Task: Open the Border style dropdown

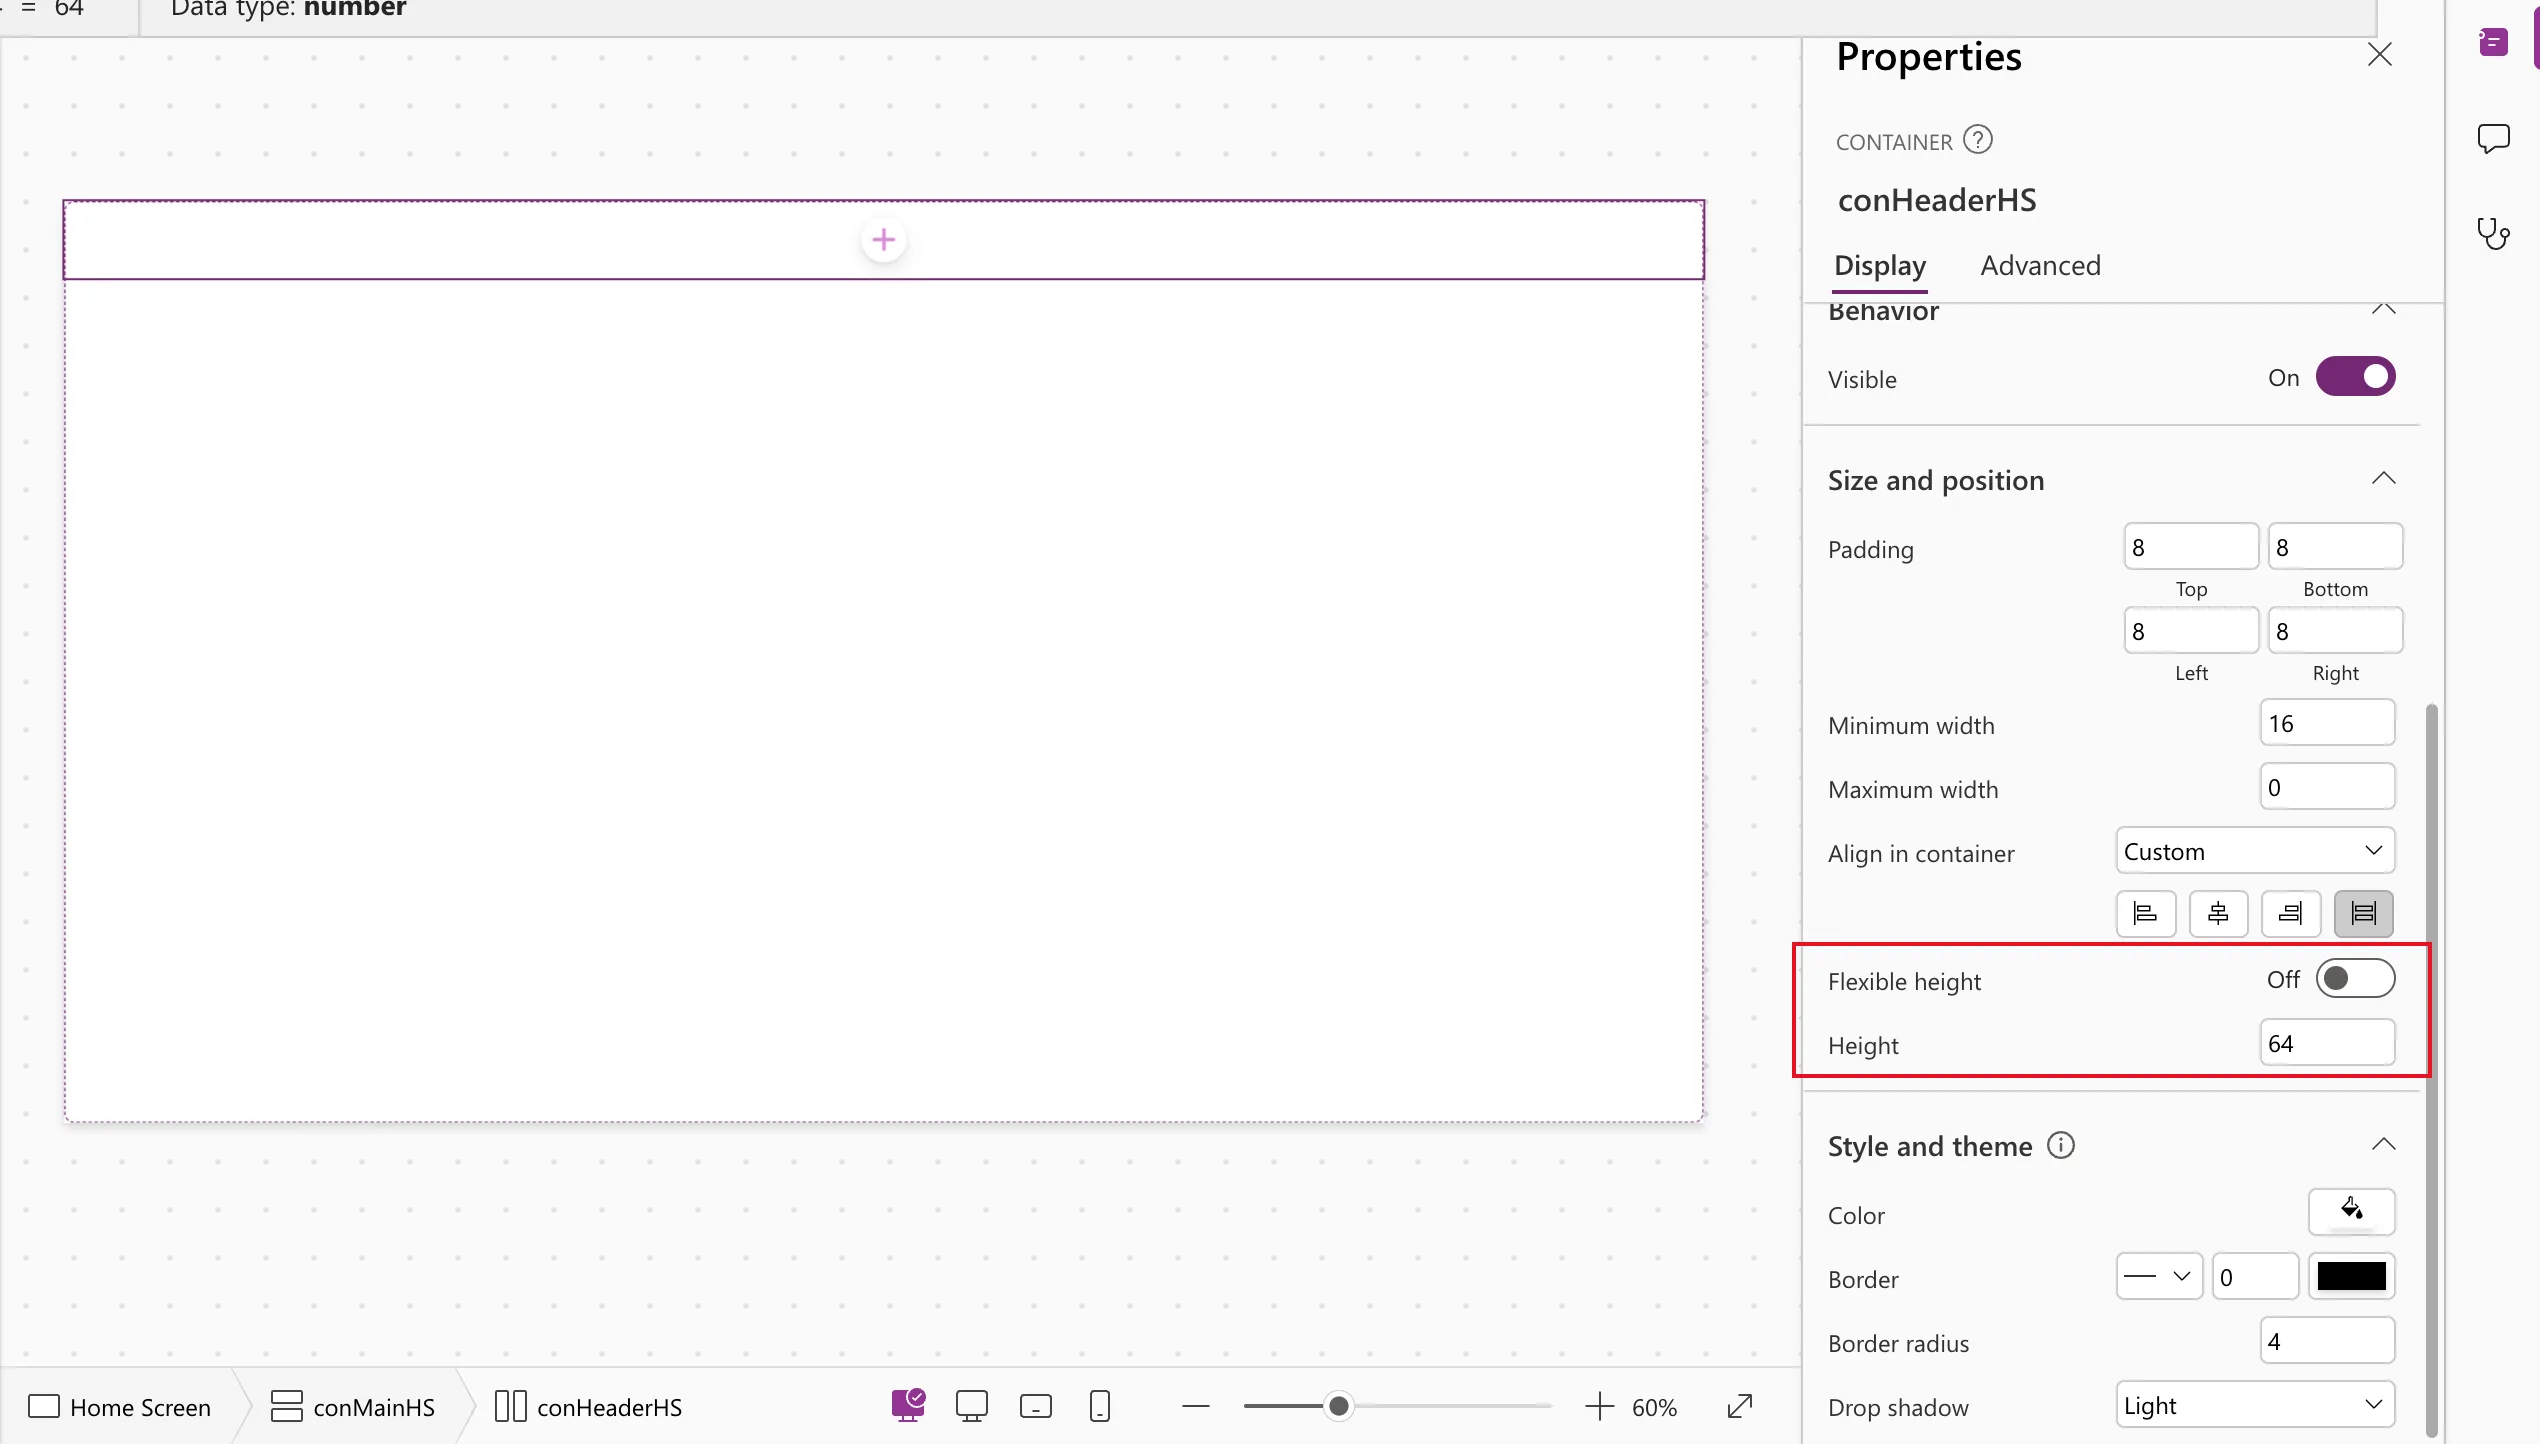Action: click(2159, 1277)
